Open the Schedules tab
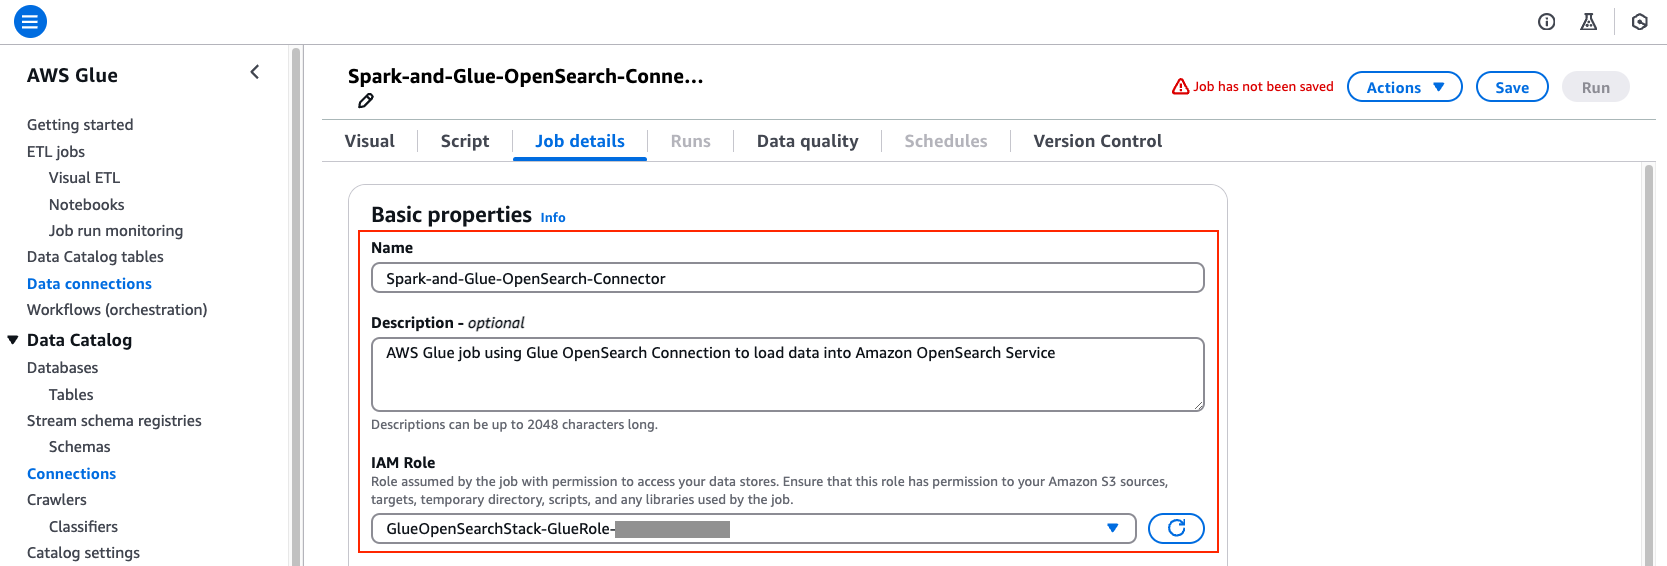 click(x=945, y=141)
